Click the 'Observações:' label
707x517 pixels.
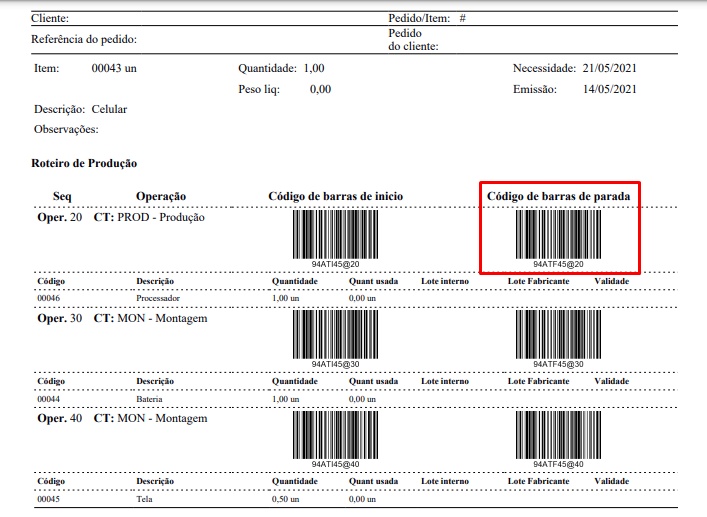pos(66,129)
